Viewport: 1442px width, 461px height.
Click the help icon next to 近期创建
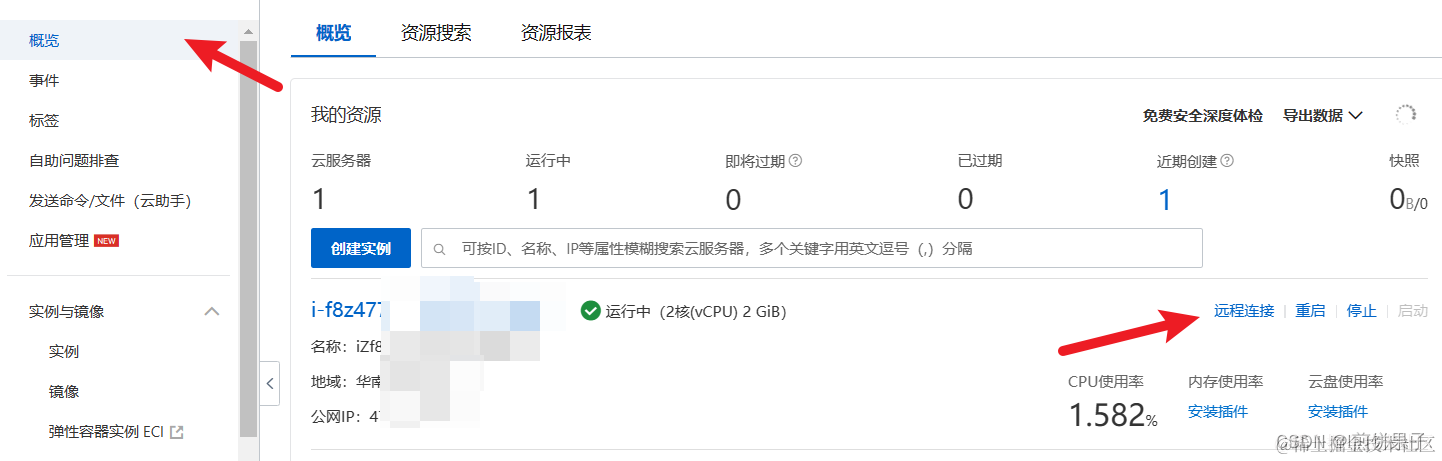[1227, 161]
